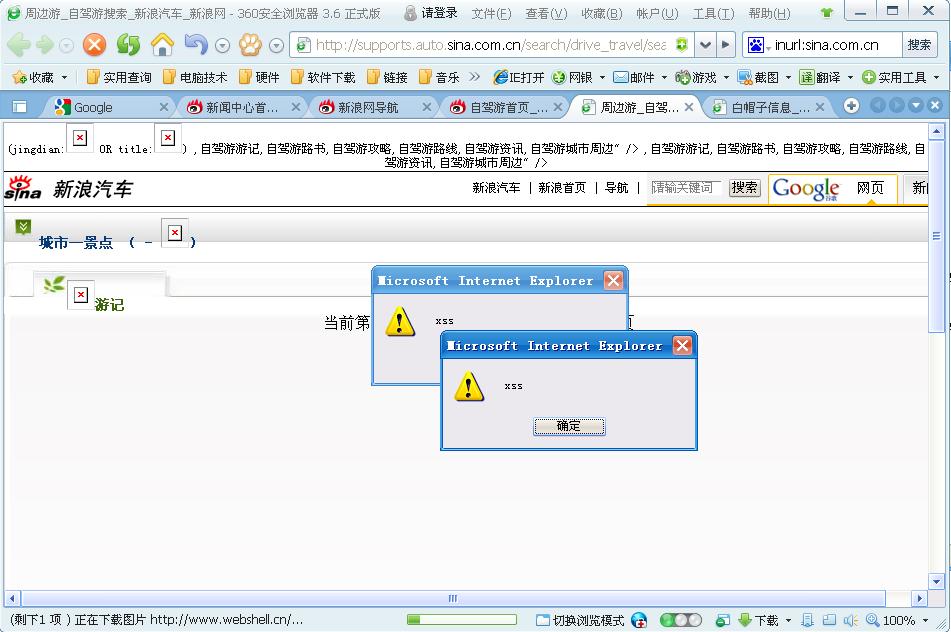Show more bookmarks with the double chevron
This screenshot has height=632, width=951.
tap(474, 77)
